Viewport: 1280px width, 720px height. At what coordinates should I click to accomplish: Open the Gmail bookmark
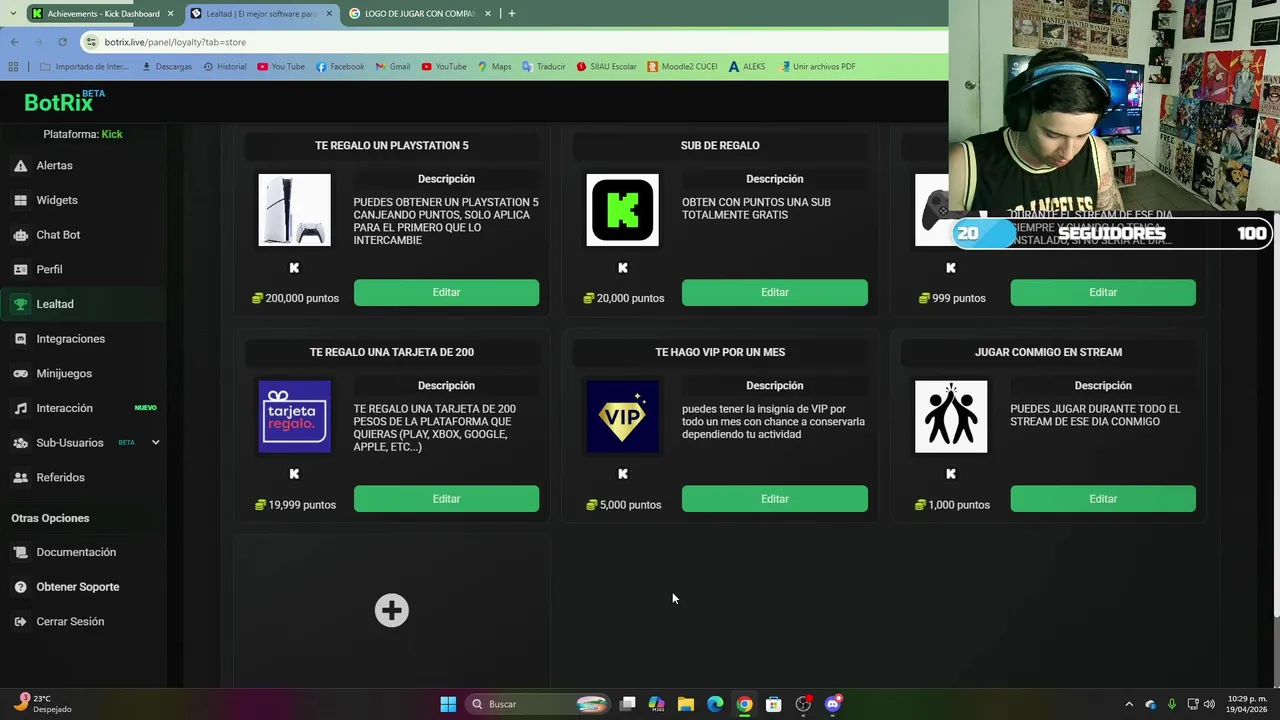tap(393, 67)
